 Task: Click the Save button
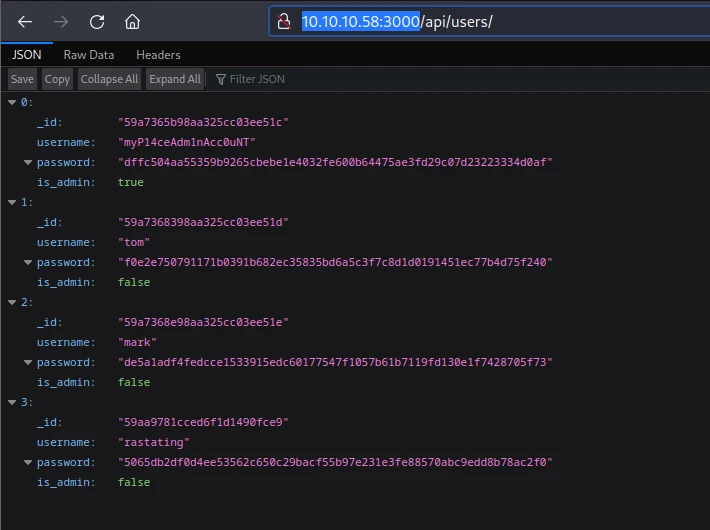pos(22,79)
